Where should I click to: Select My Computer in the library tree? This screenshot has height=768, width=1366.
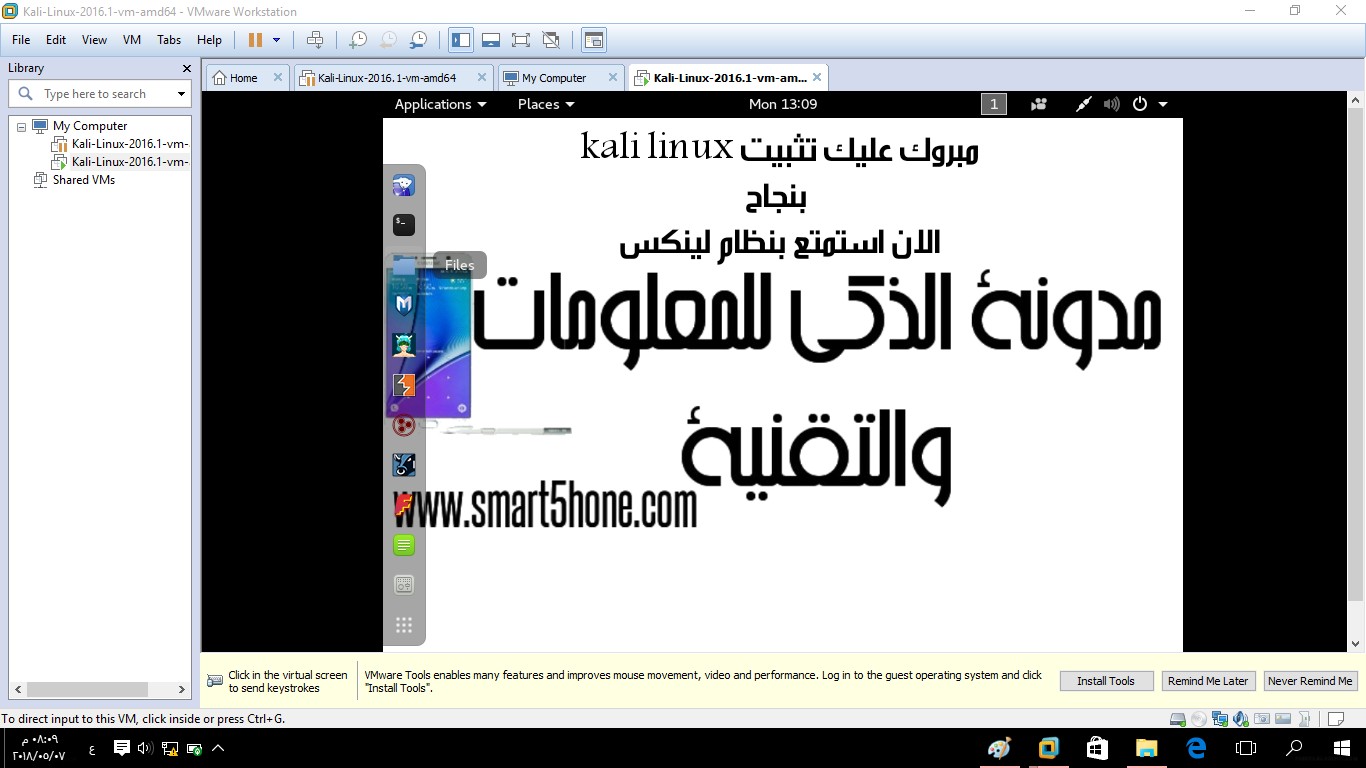point(90,126)
